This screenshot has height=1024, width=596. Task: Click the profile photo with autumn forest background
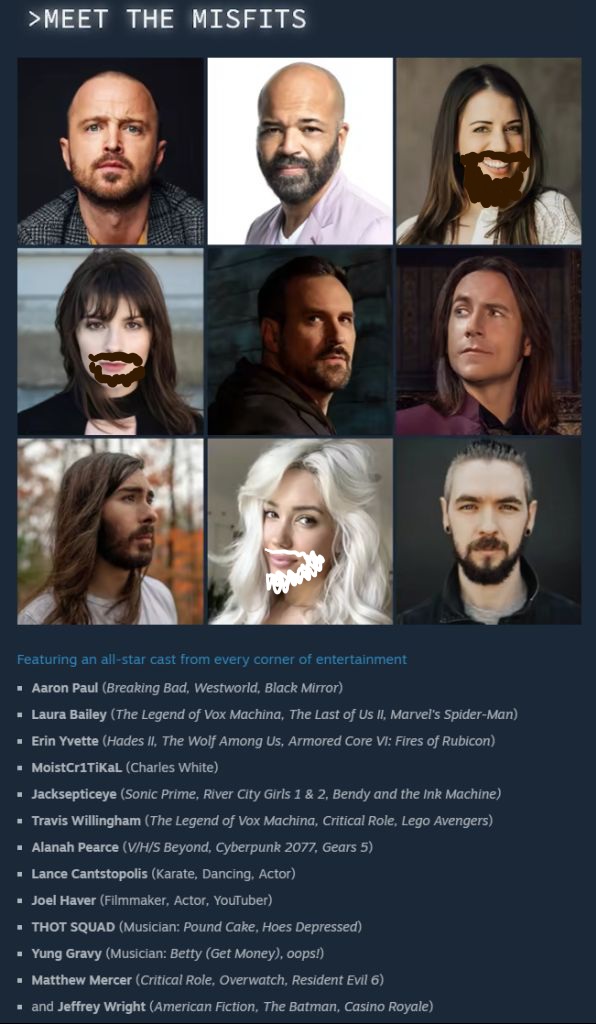[111, 532]
